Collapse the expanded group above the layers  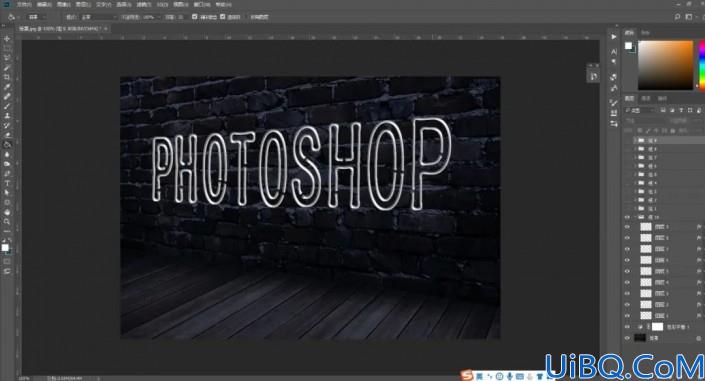click(635, 217)
